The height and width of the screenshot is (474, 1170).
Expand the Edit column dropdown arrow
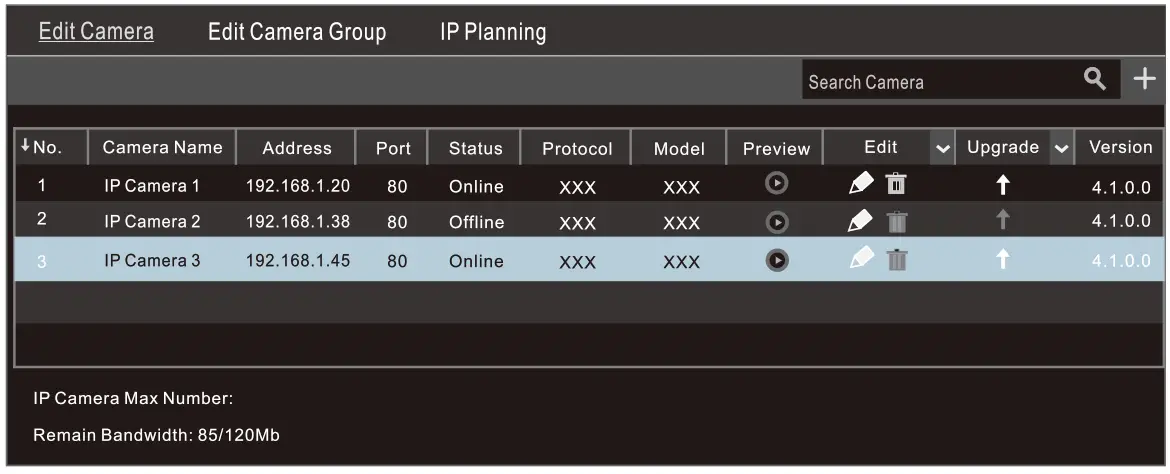point(941,149)
